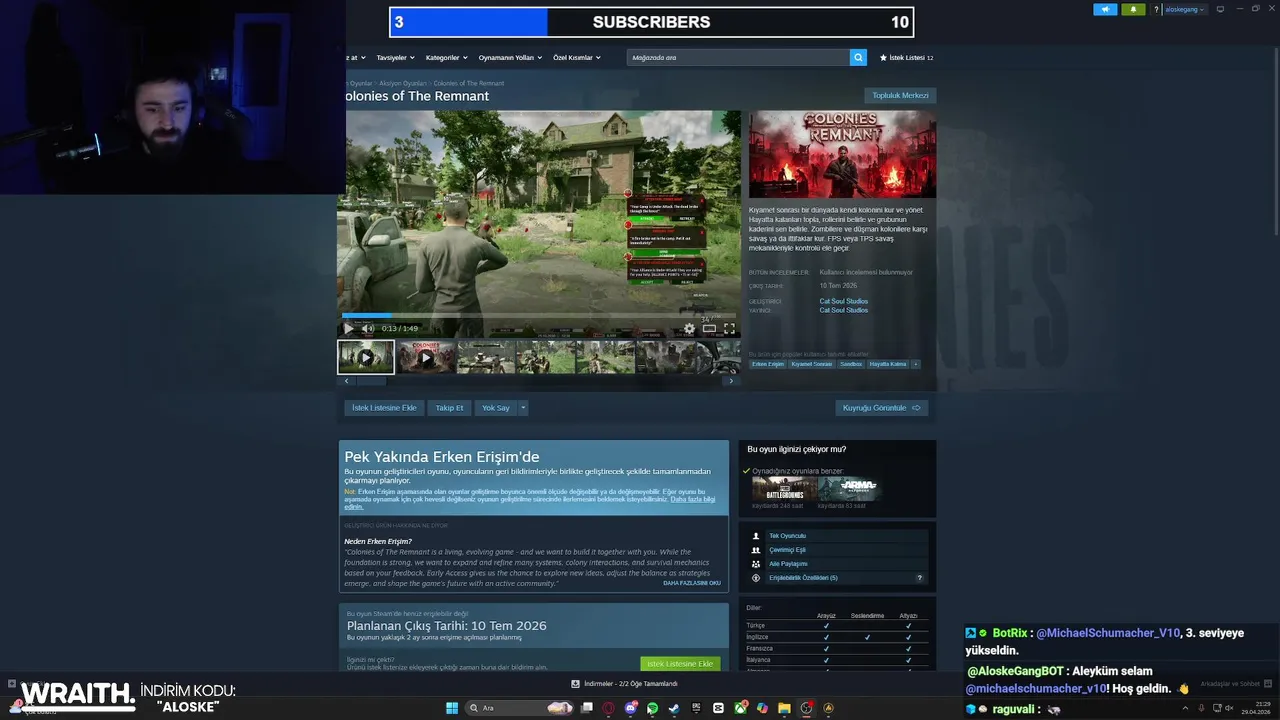Image resolution: width=1280 pixels, height=720 pixels.
Task: Focus the 'Mağazada ara' search field
Action: (x=738, y=57)
